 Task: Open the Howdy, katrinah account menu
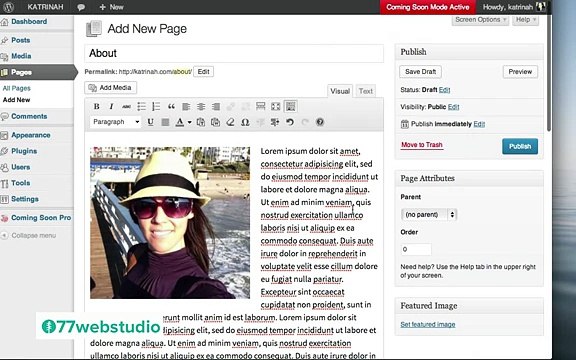click(x=514, y=7)
